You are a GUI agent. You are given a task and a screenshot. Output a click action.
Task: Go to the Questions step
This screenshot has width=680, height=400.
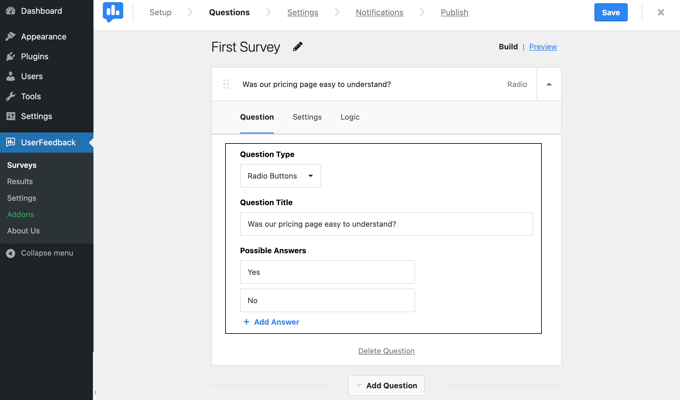click(x=229, y=13)
